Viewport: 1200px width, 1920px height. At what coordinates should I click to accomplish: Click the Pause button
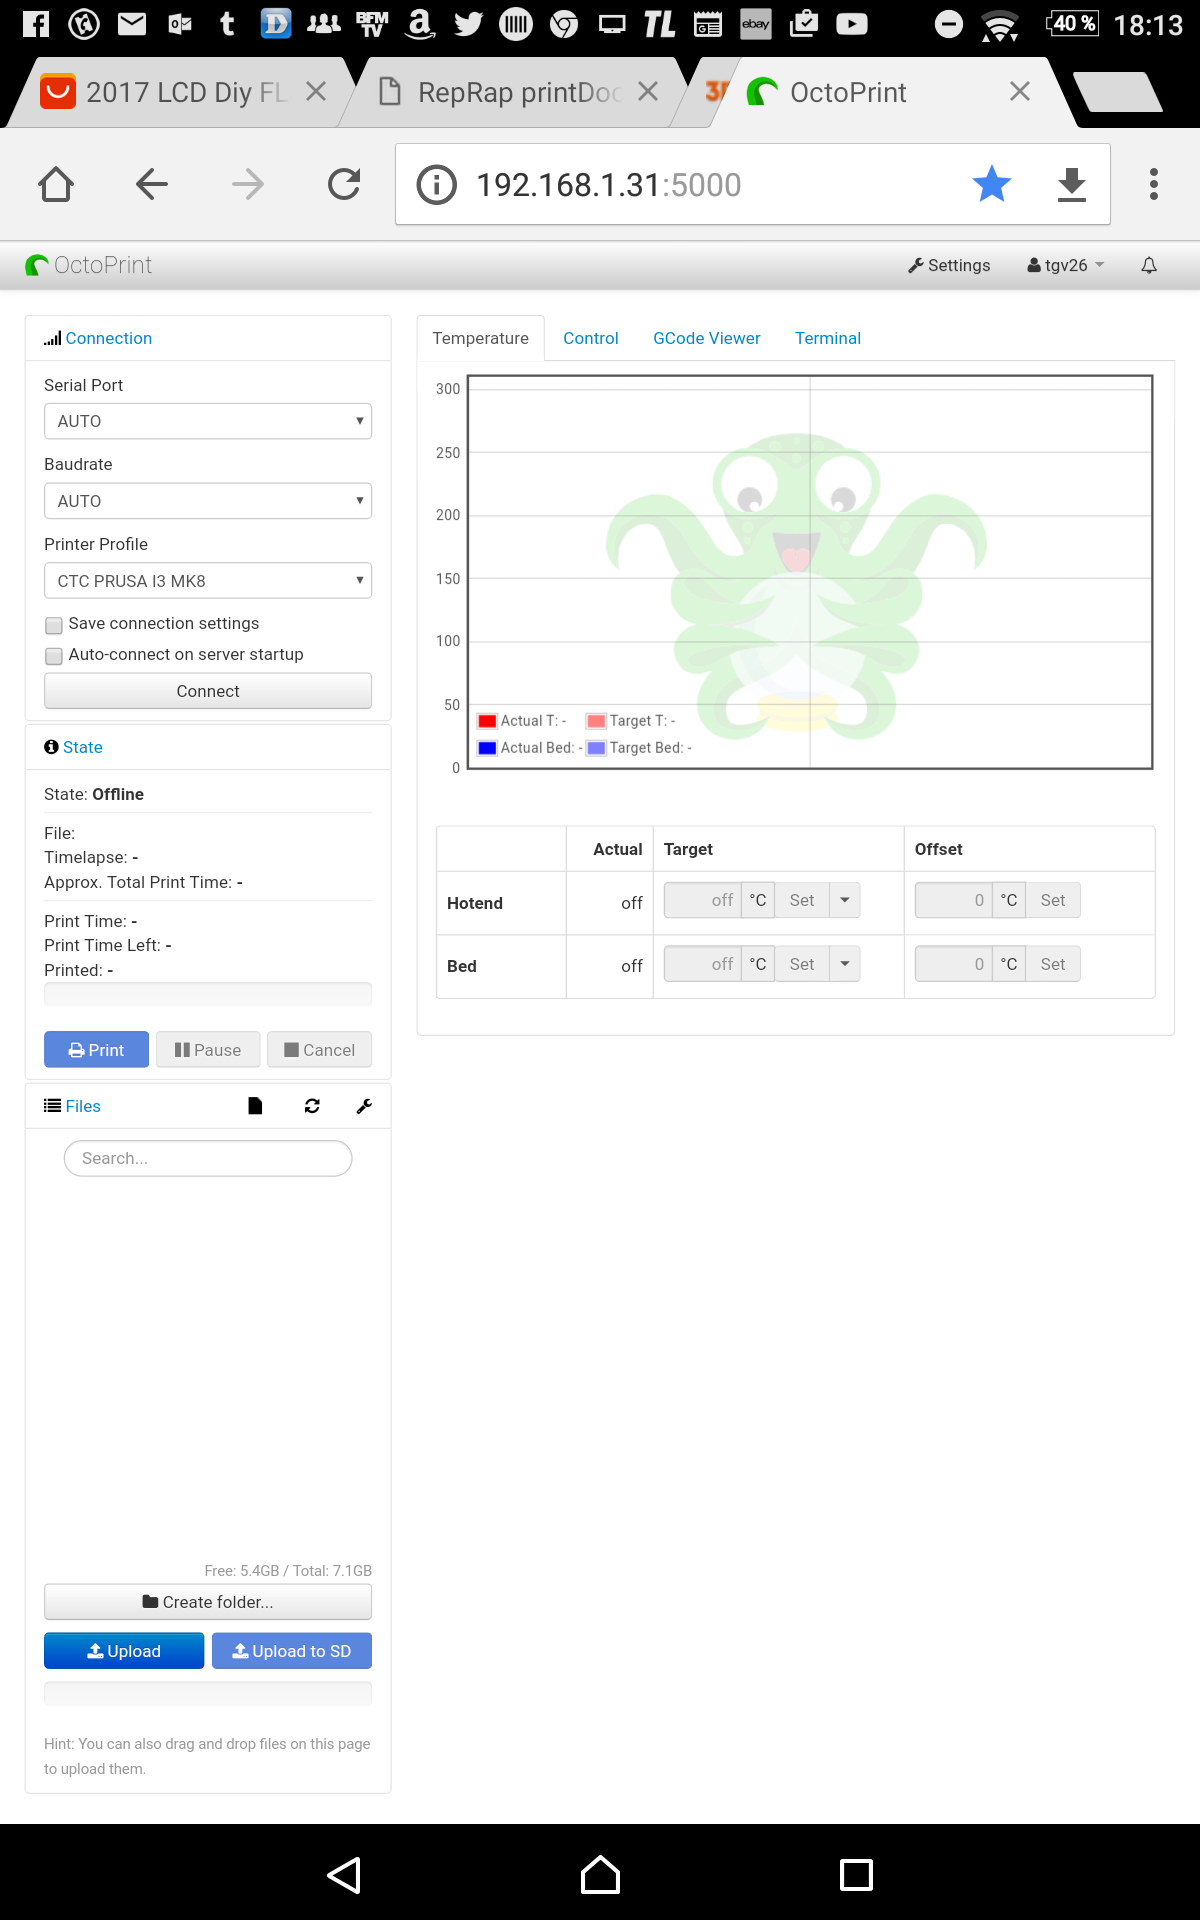(208, 1050)
